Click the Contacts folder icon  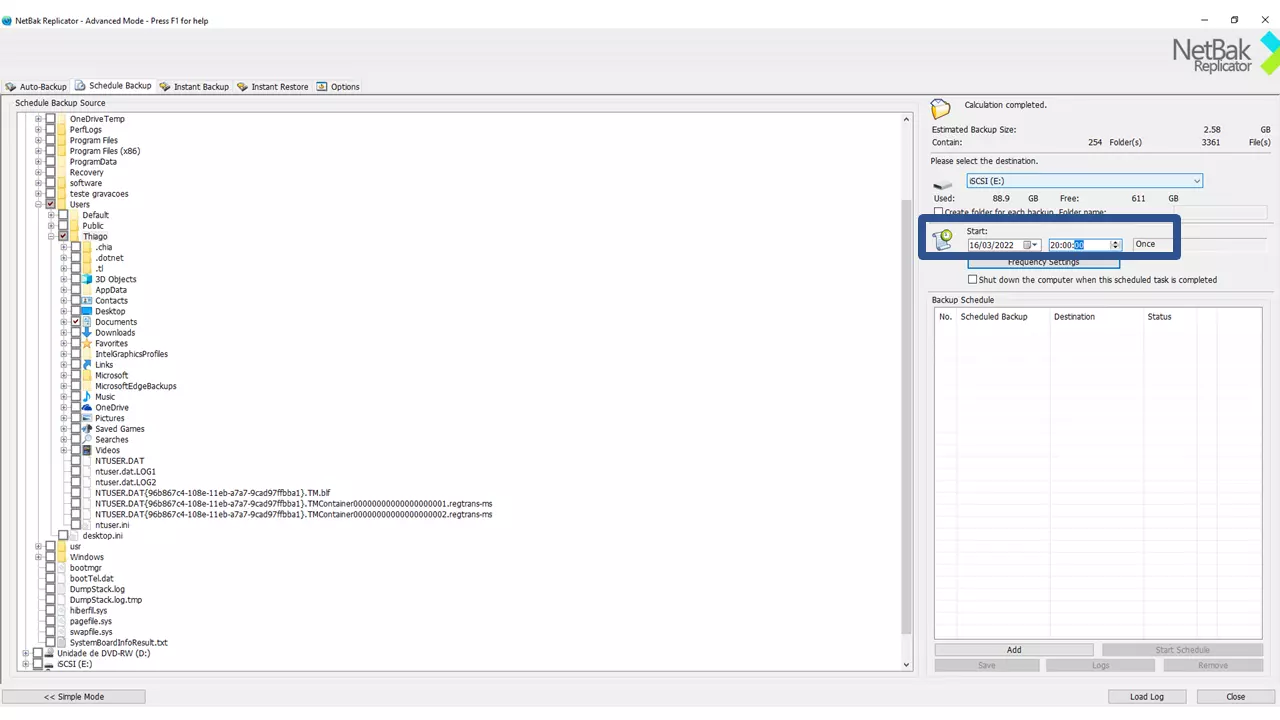[x=87, y=301]
